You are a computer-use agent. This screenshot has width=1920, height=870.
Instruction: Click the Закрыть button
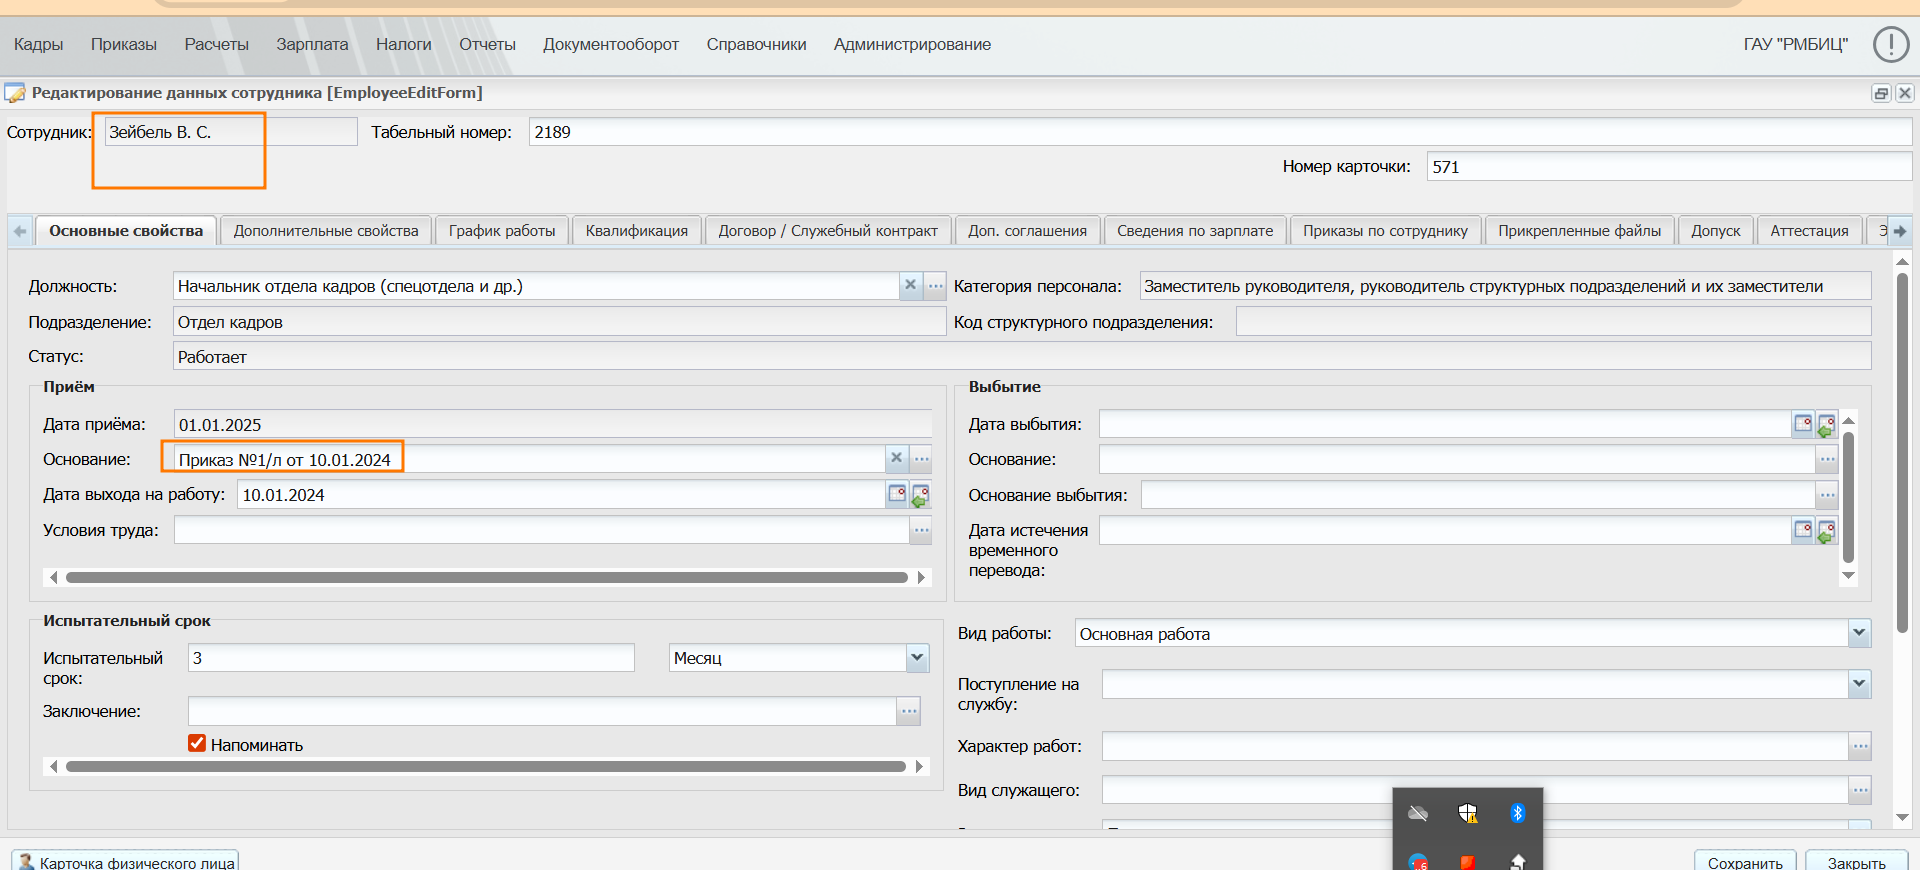1856,861
